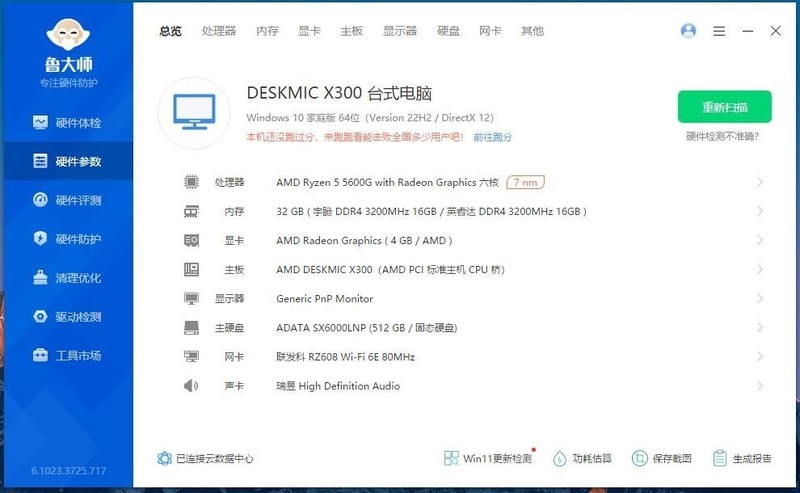Open 硬件评测 in the sidebar
Screen dimensions: 800x493
point(67,200)
